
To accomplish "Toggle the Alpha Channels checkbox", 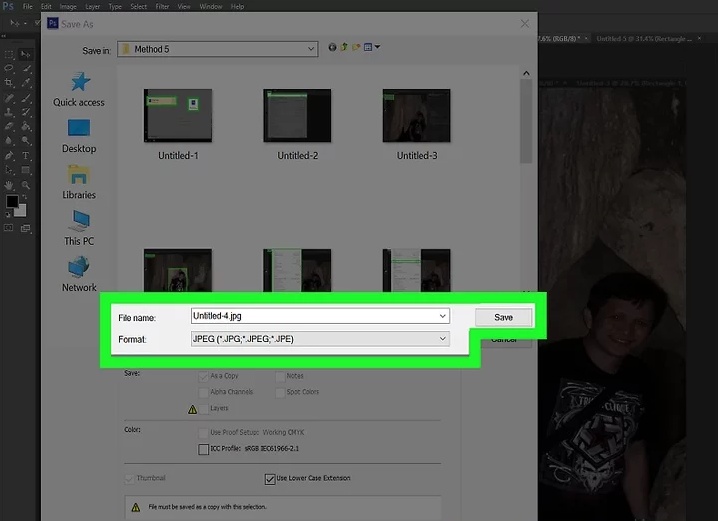I will point(203,392).
